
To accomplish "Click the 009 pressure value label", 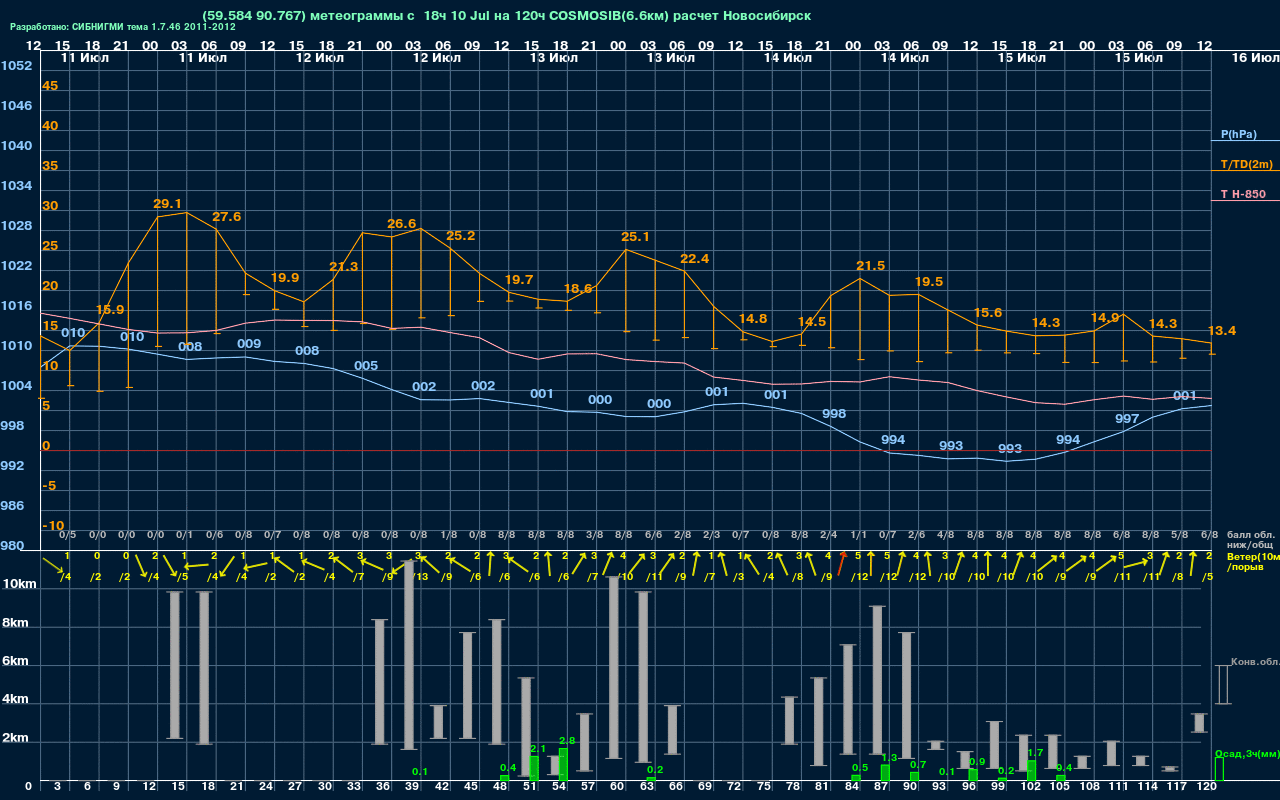I will [x=249, y=344].
